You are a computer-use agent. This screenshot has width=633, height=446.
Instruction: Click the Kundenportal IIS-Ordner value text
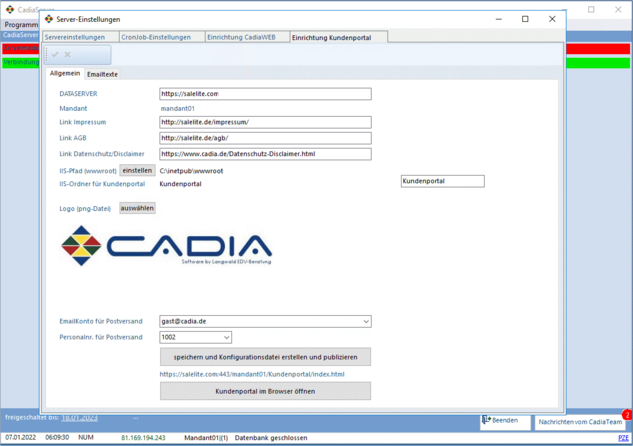click(x=180, y=184)
